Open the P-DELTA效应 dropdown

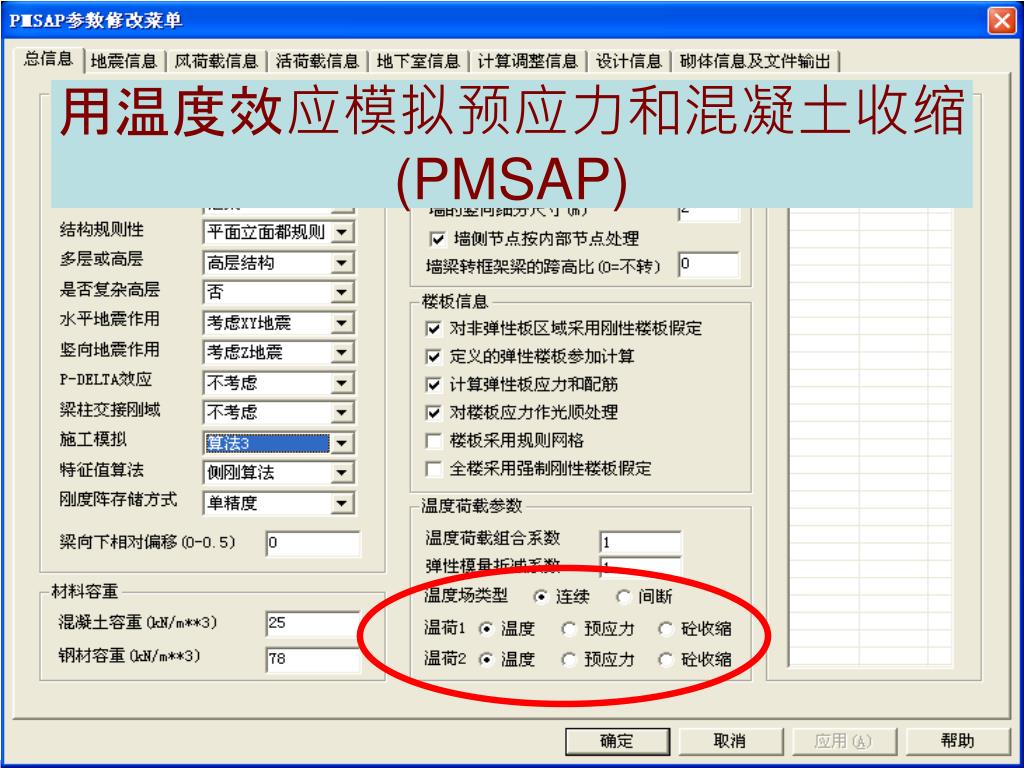pos(342,383)
